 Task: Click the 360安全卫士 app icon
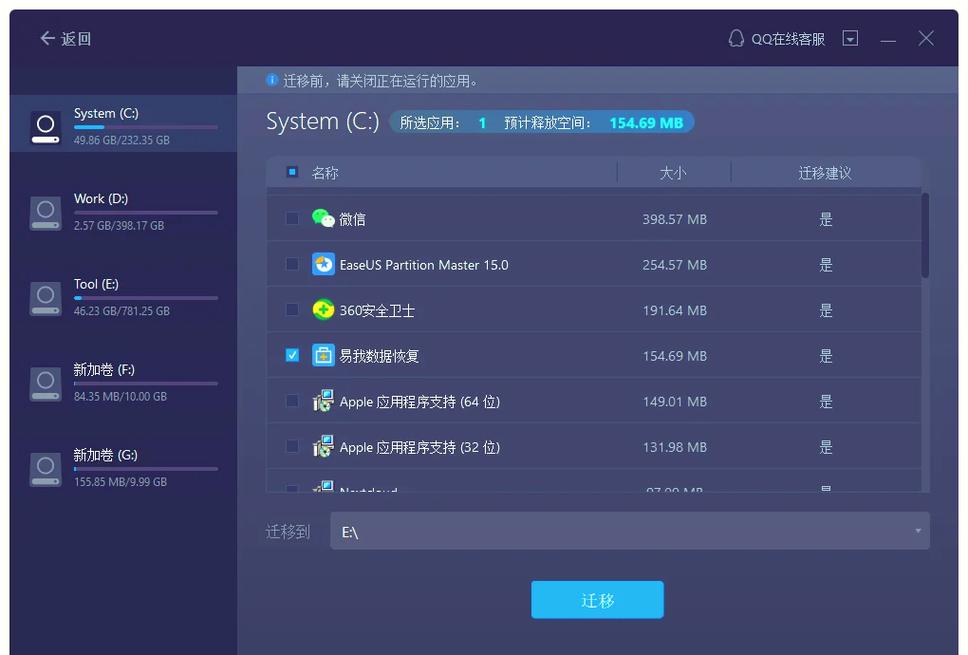(323, 310)
